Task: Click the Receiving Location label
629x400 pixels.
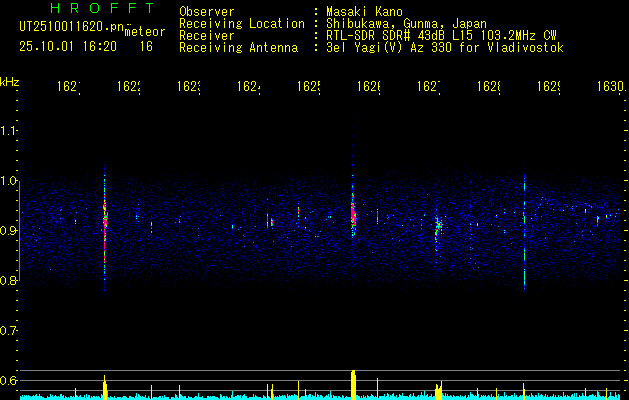Action: 242,24
